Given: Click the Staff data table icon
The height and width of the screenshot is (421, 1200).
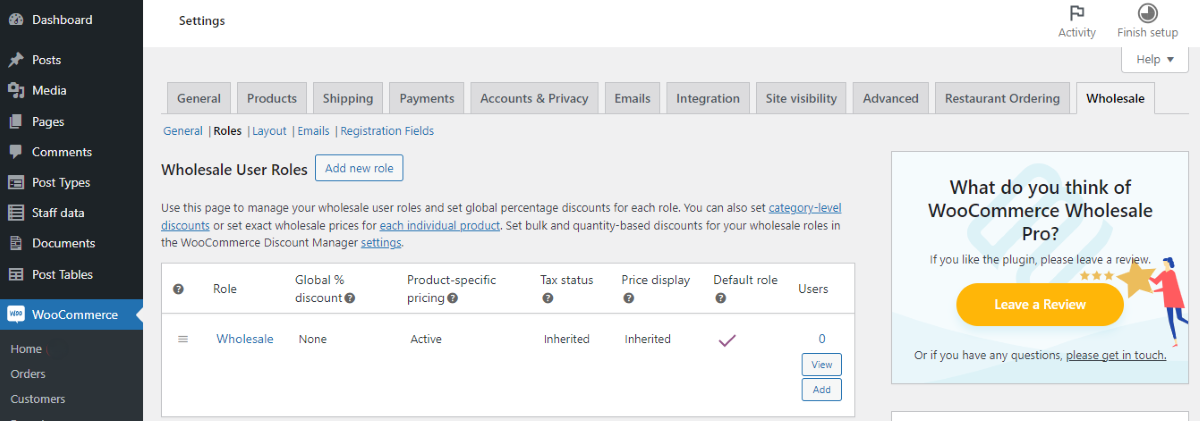Looking at the screenshot, I should click(16, 213).
